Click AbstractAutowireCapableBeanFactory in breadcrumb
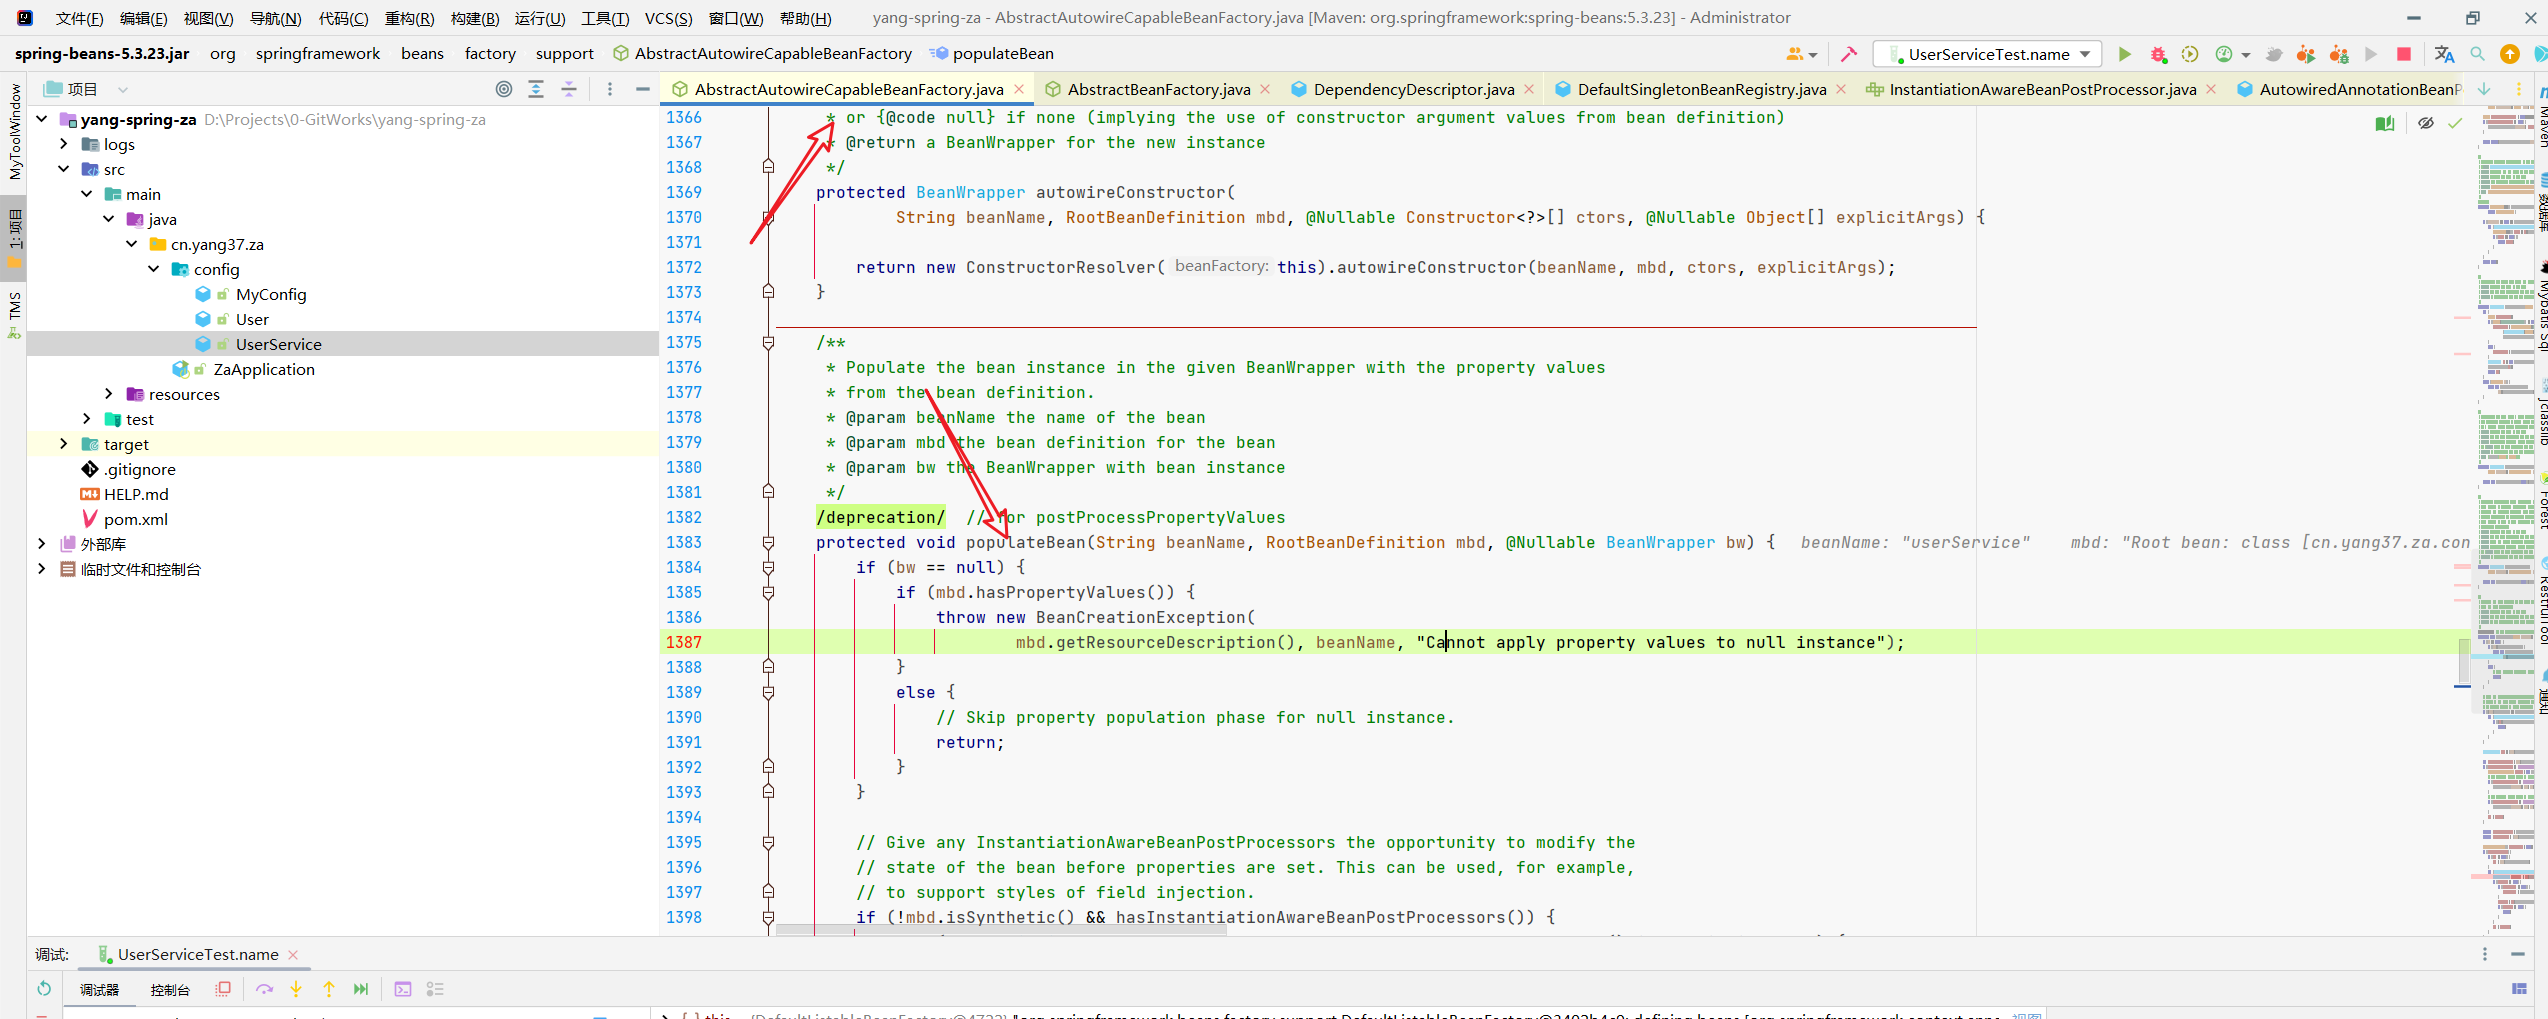The image size is (2548, 1019). (x=763, y=54)
